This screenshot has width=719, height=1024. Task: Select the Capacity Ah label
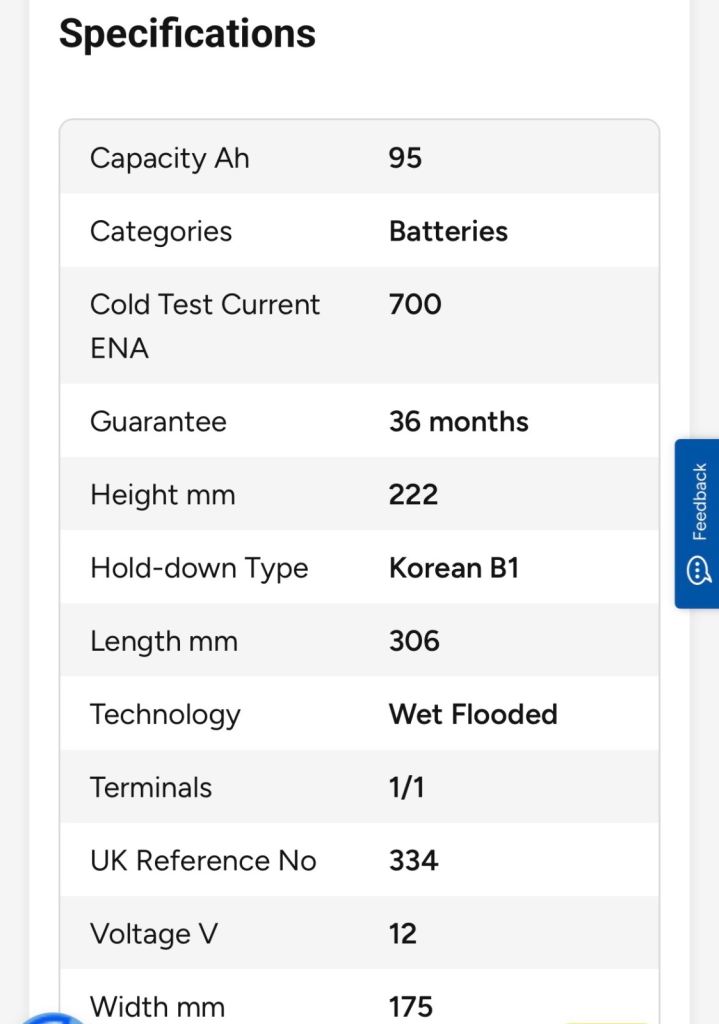tap(170, 158)
